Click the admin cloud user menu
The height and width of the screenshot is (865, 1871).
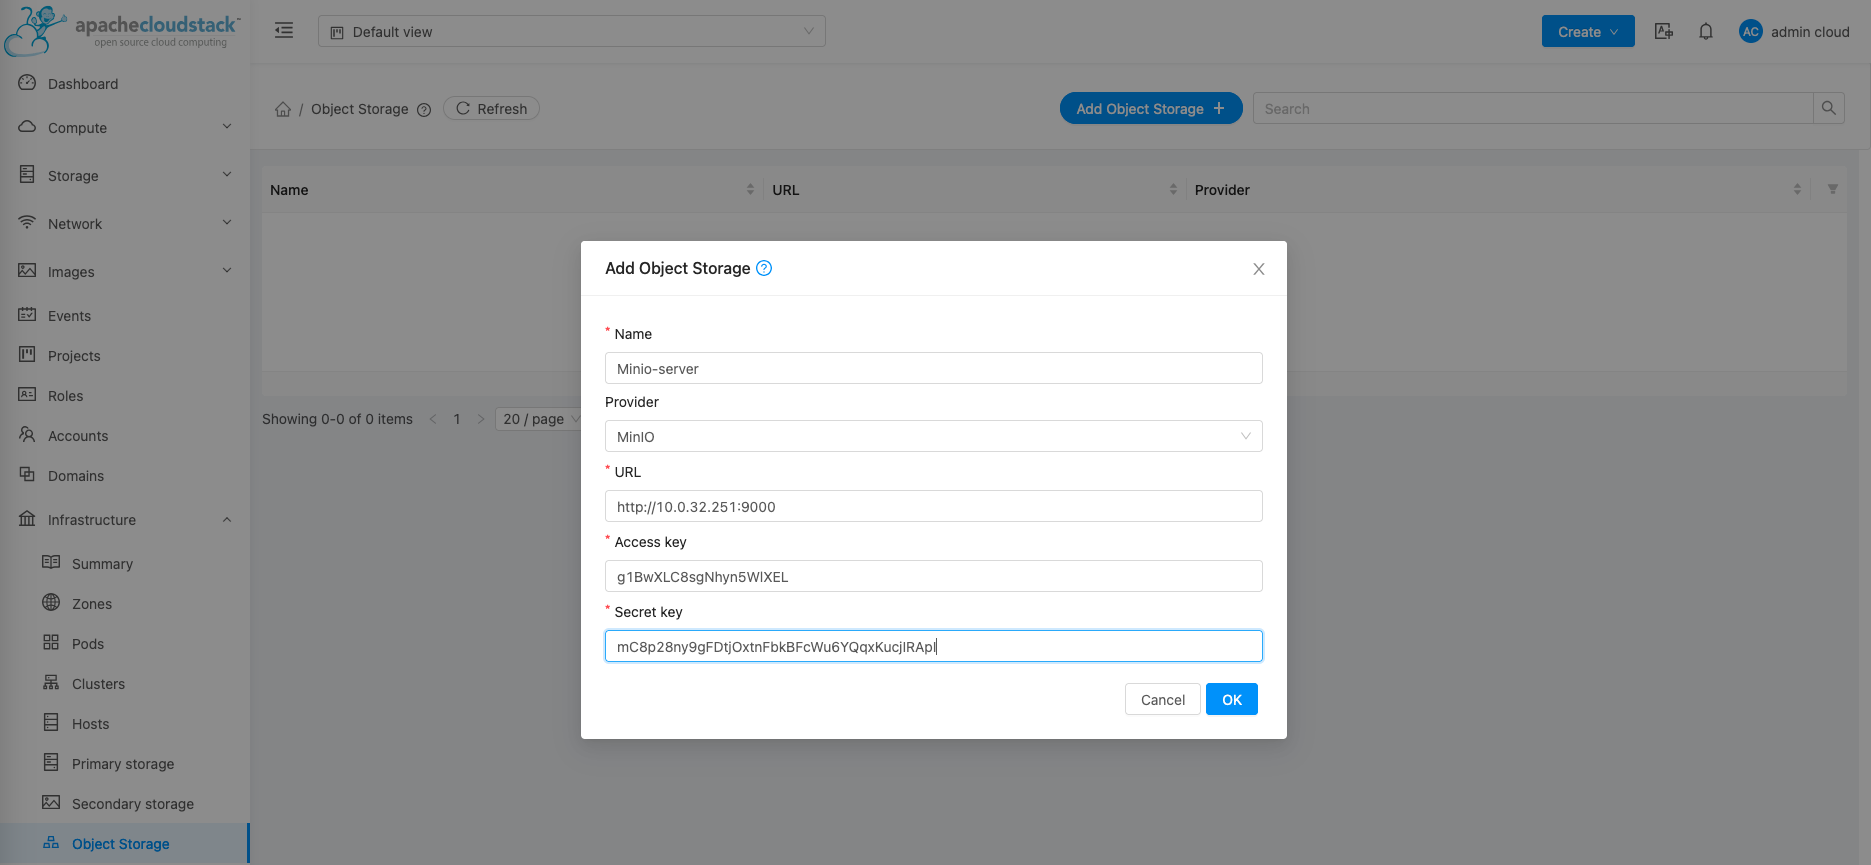pyautogui.click(x=1795, y=31)
